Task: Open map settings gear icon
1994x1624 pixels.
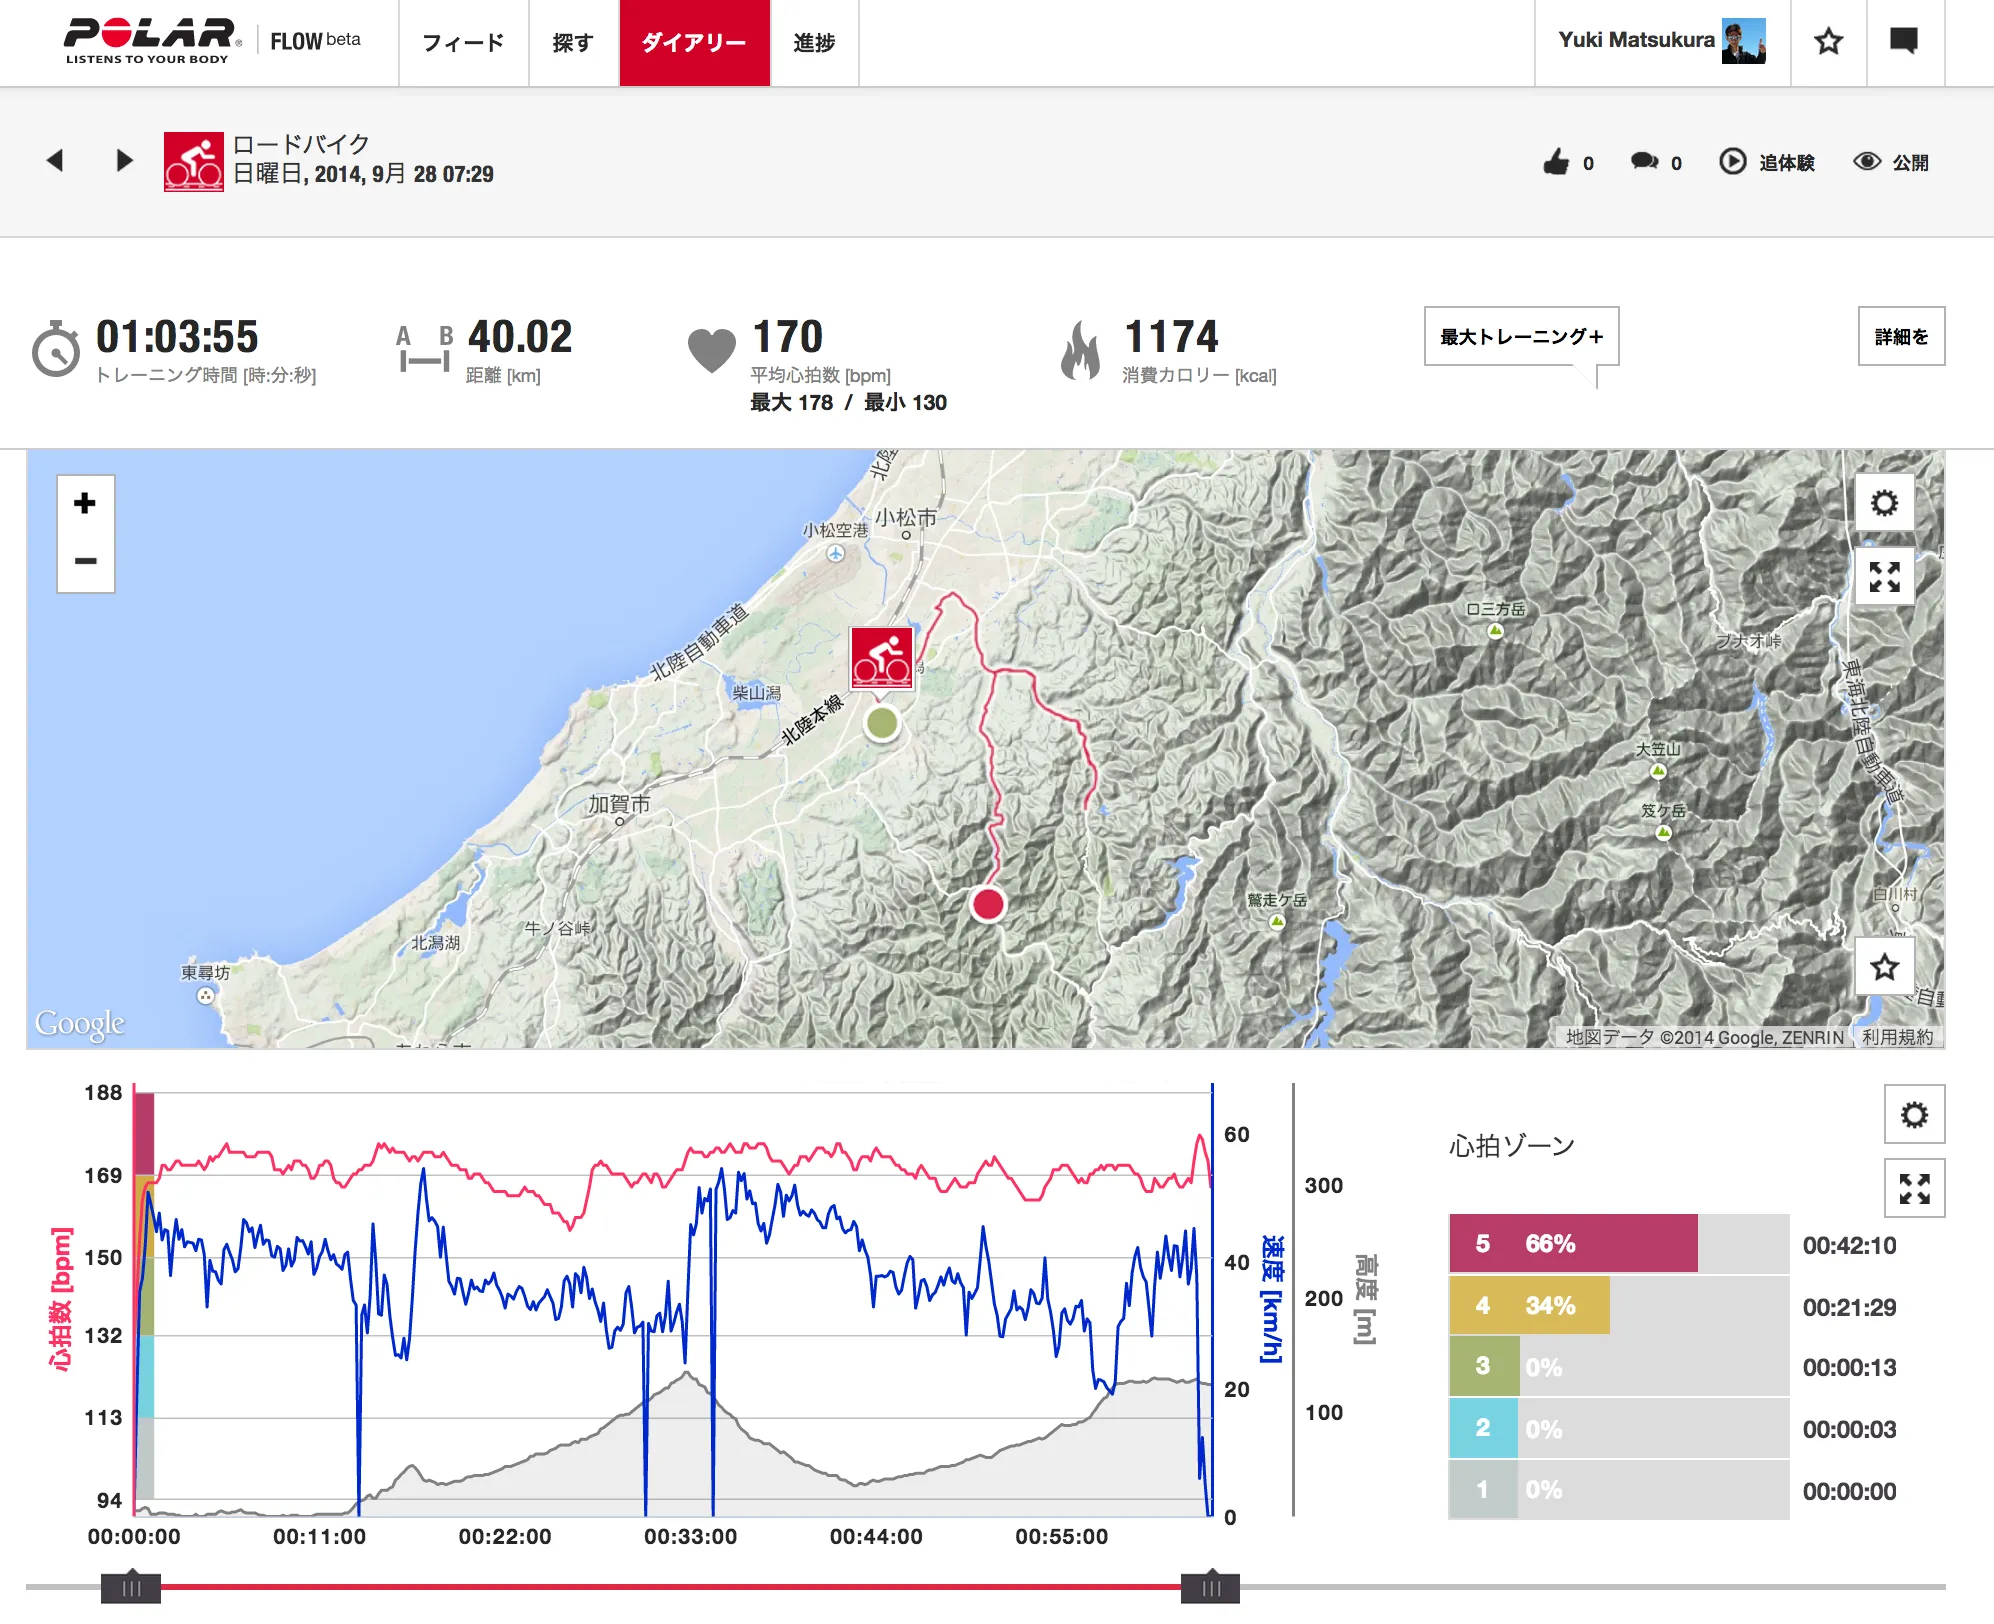Action: click(x=1884, y=503)
